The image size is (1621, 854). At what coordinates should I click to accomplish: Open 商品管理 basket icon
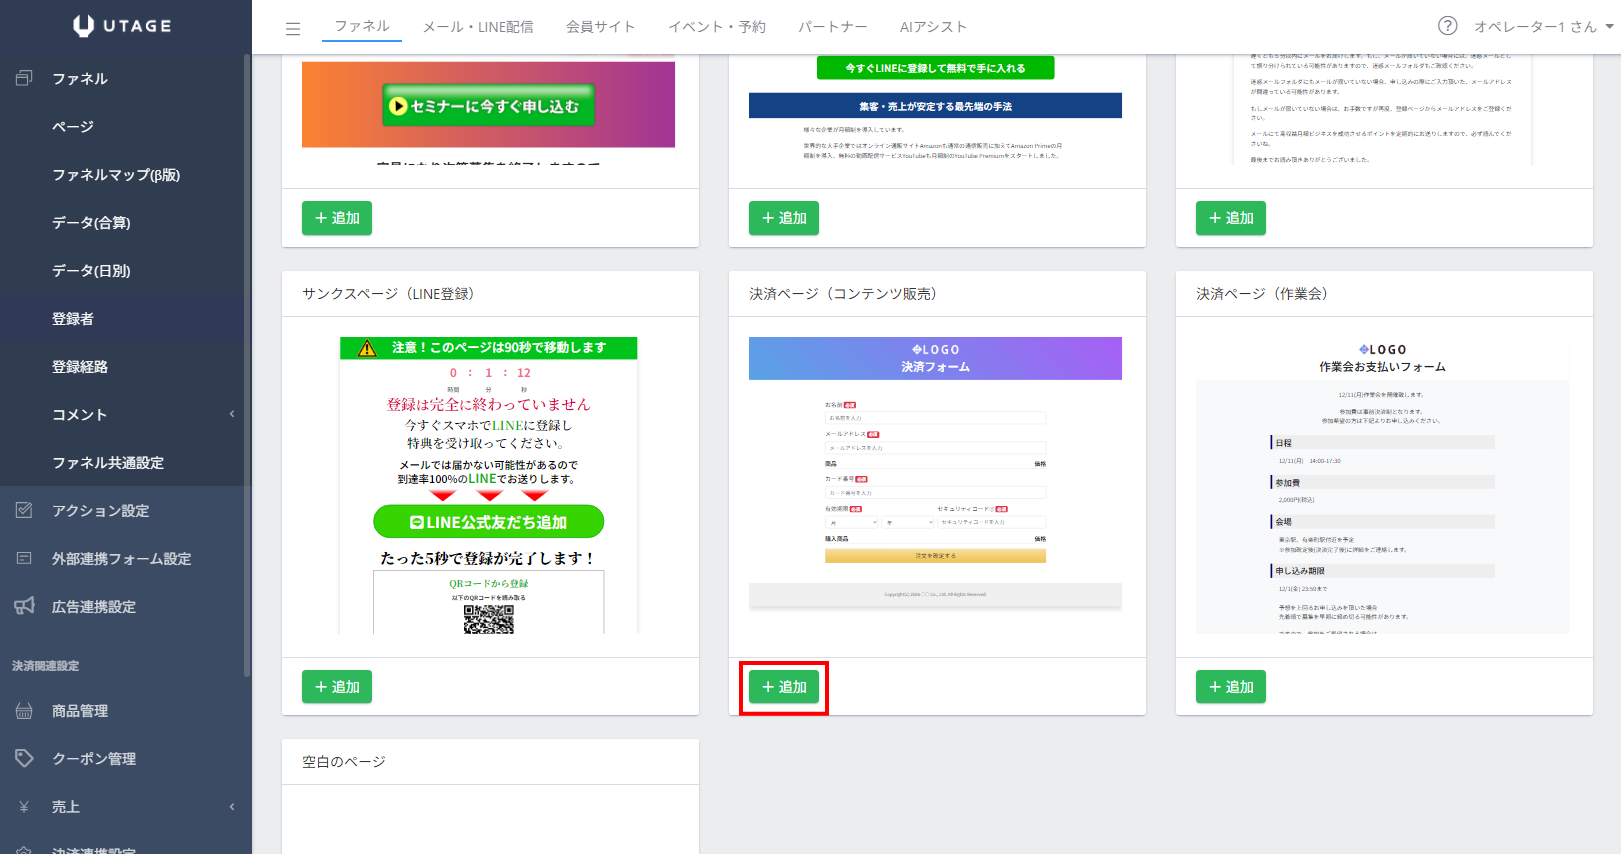(25, 710)
